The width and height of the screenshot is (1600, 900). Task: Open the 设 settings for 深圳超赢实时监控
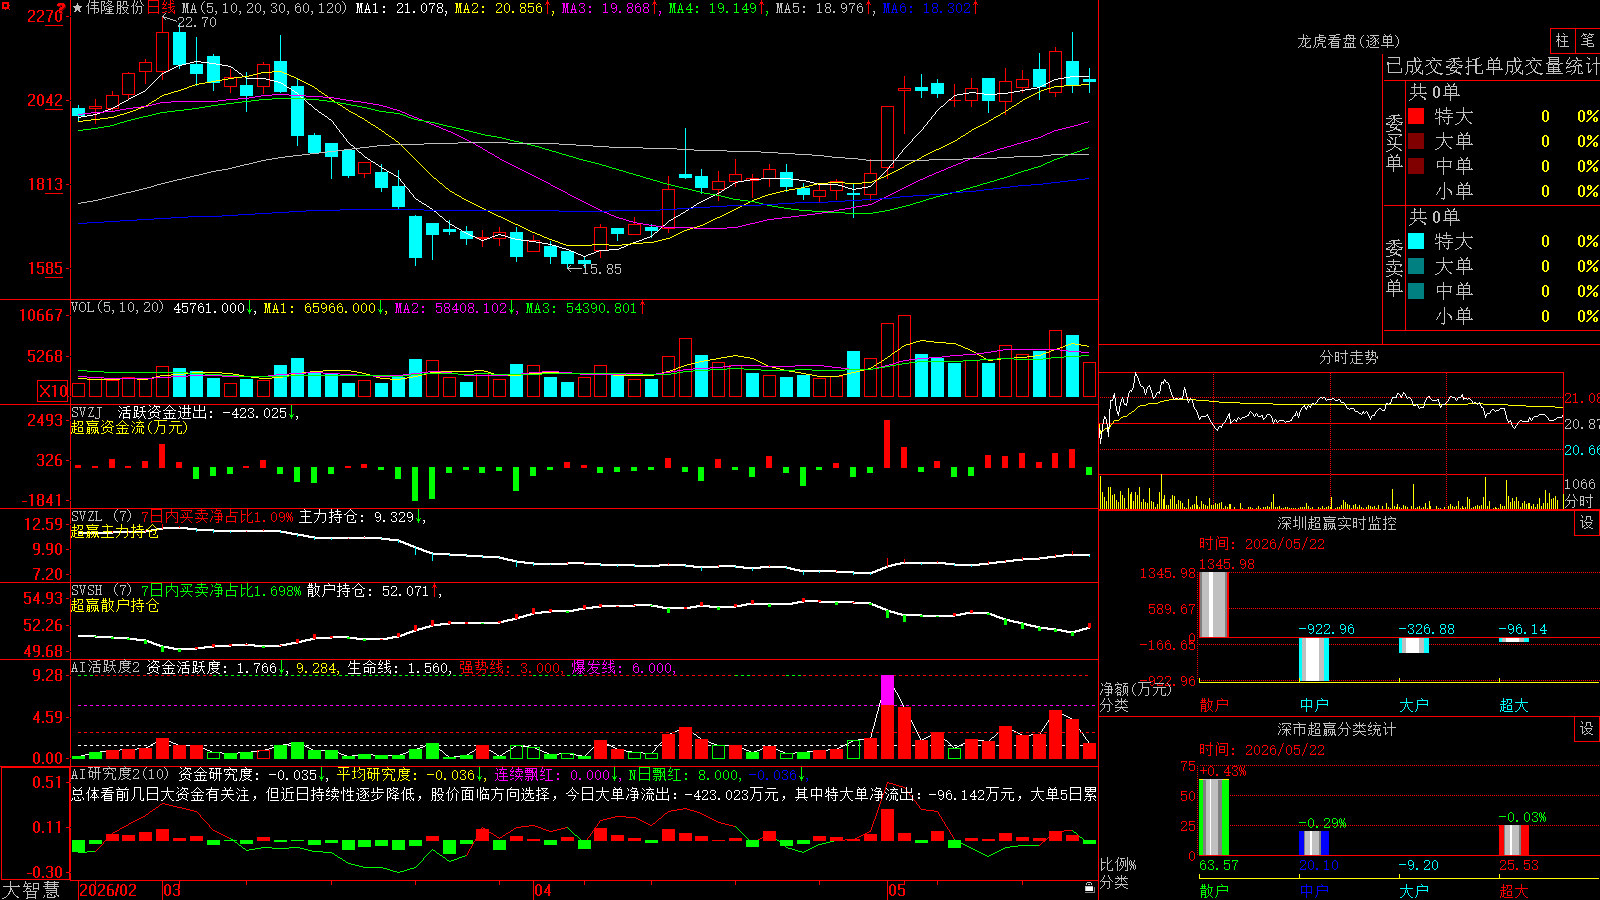pos(1587,523)
